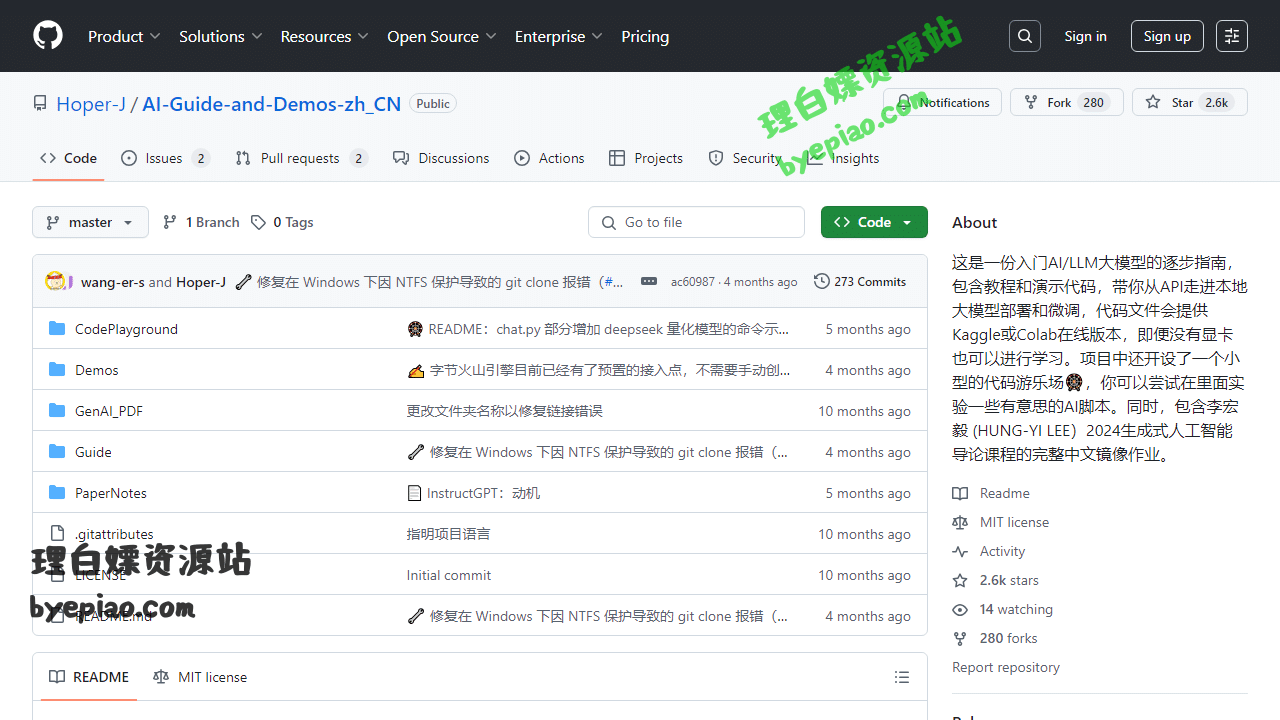This screenshot has height=720, width=1280.
Task: Switch to the Pull requests tab
Action: [301, 158]
